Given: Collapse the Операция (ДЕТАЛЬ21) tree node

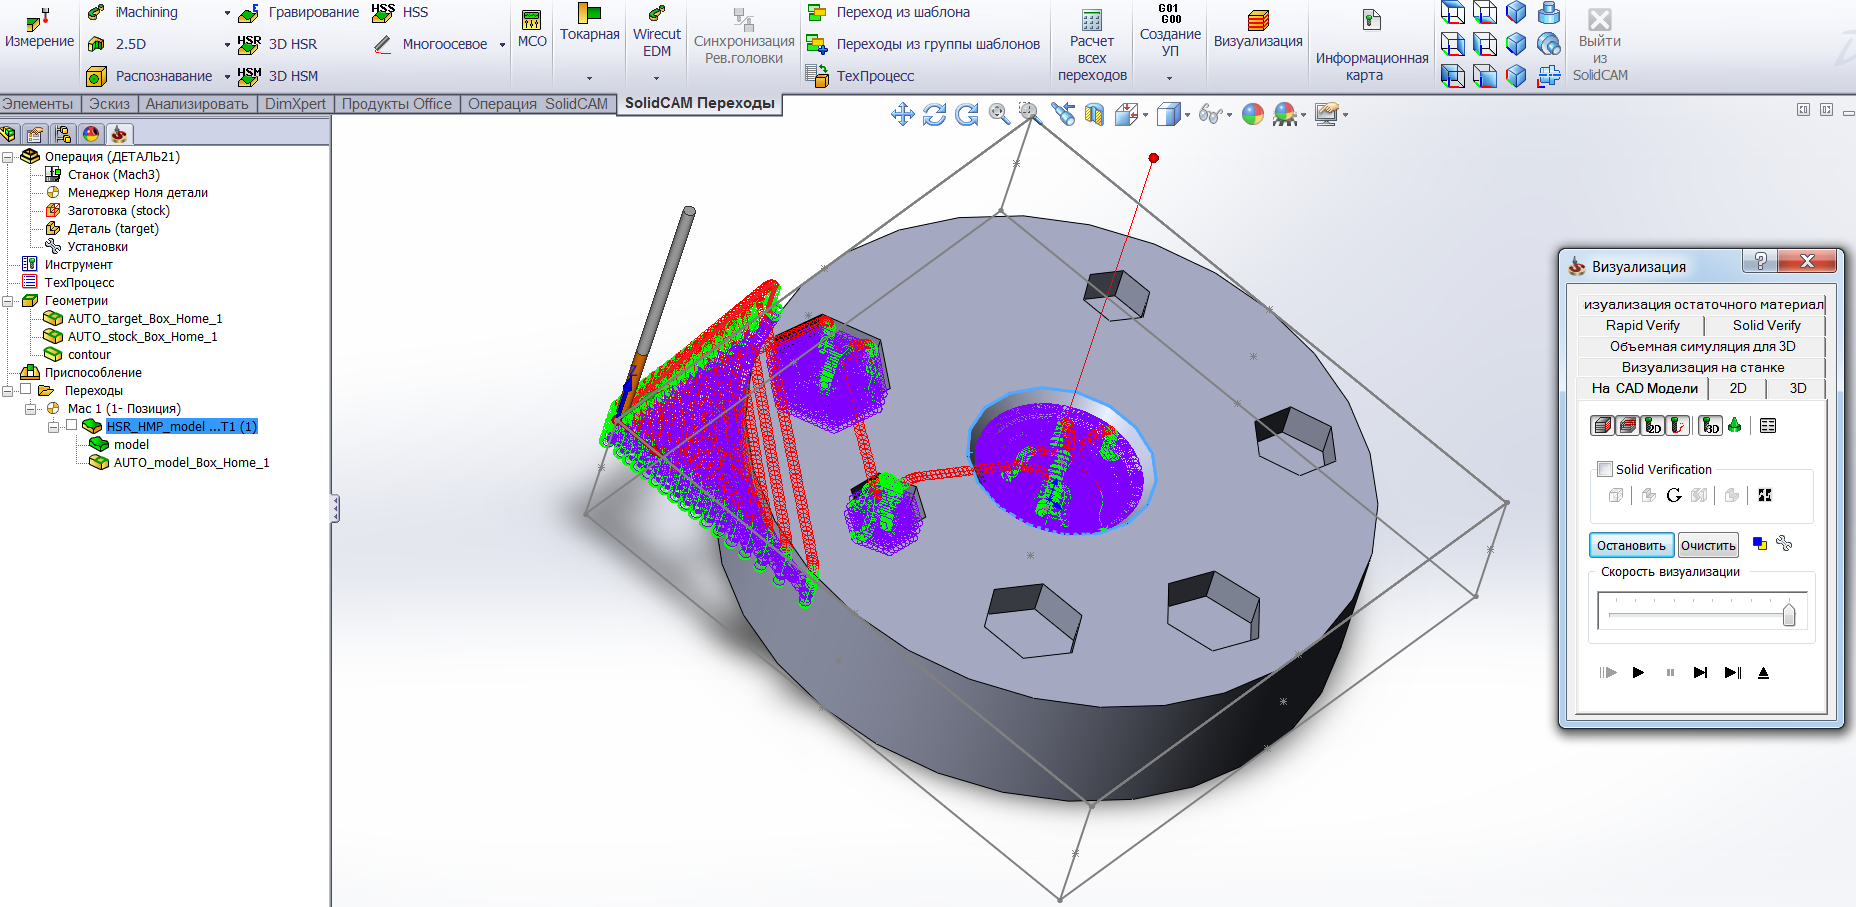Looking at the screenshot, I should (8, 157).
